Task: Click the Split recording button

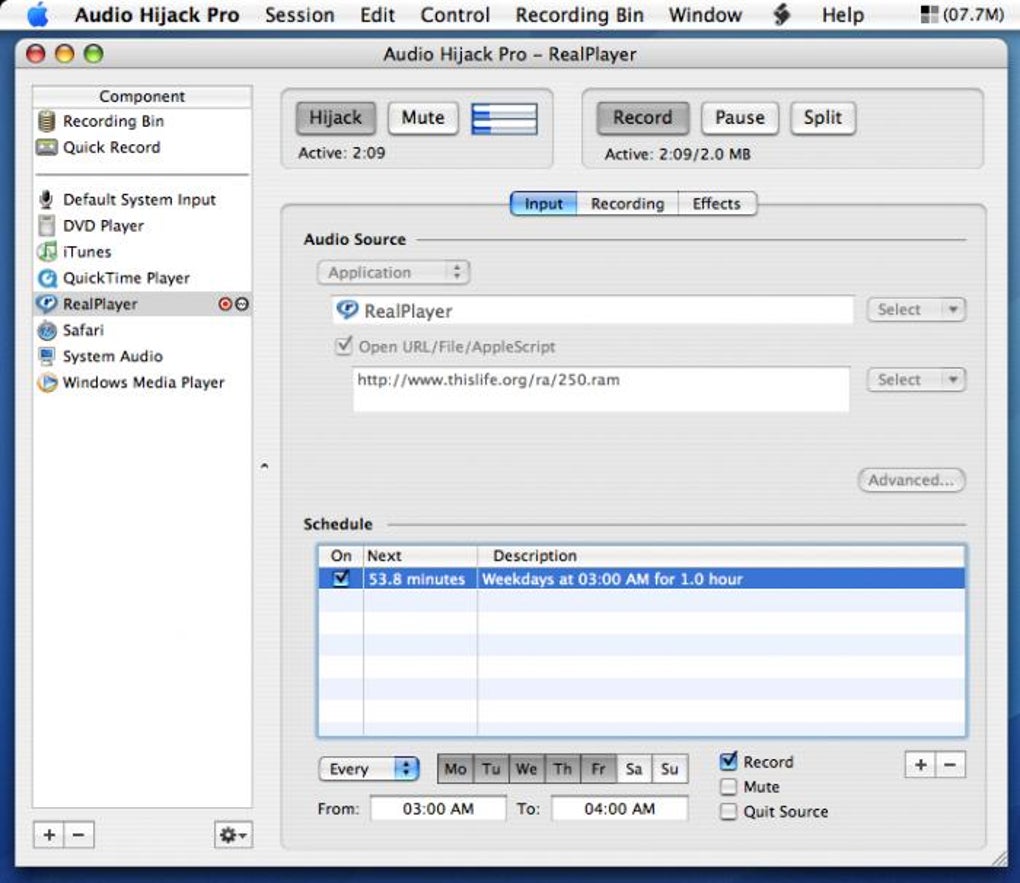Action: pos(822,118)
